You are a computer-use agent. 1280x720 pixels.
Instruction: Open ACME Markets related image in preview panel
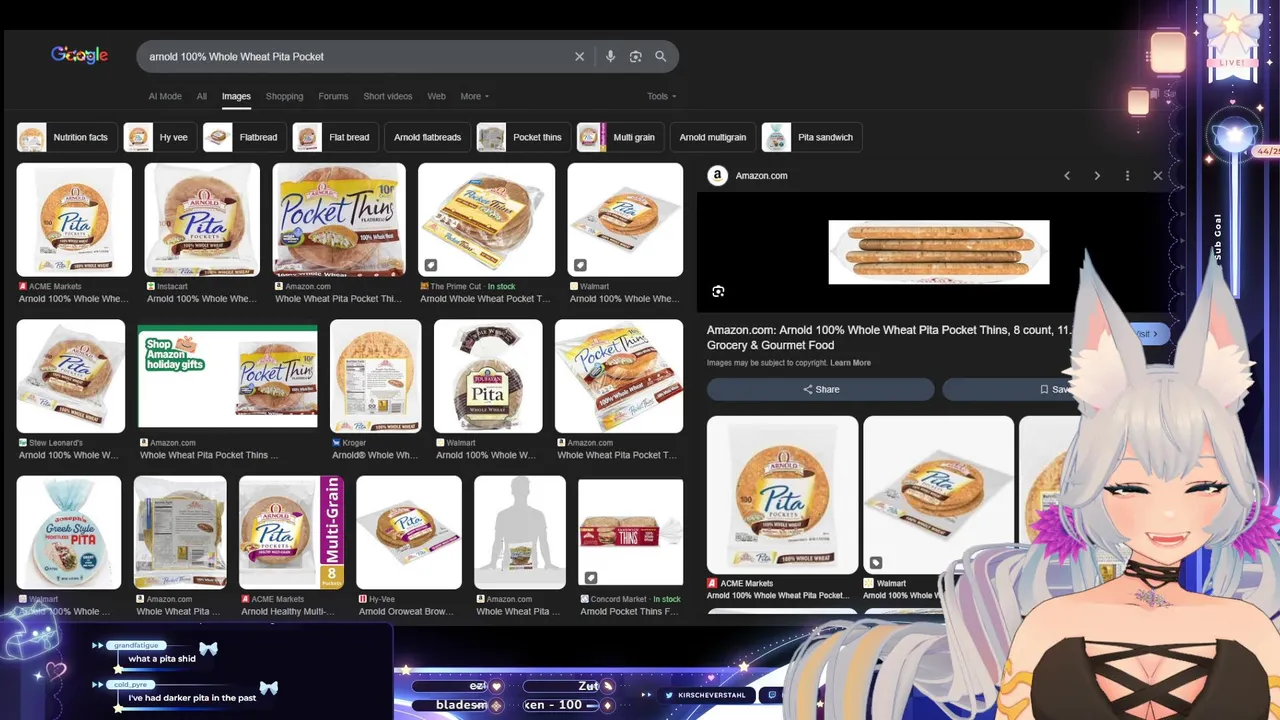[x=782, y=495]
